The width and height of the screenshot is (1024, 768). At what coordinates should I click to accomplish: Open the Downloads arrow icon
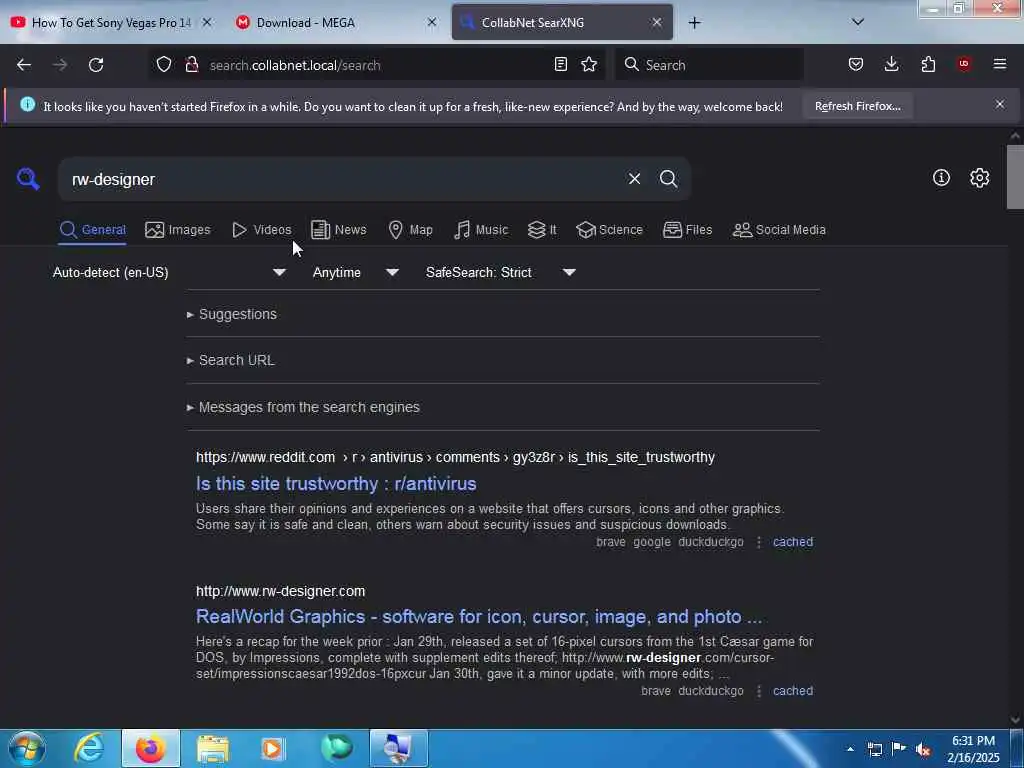(891, 64)
